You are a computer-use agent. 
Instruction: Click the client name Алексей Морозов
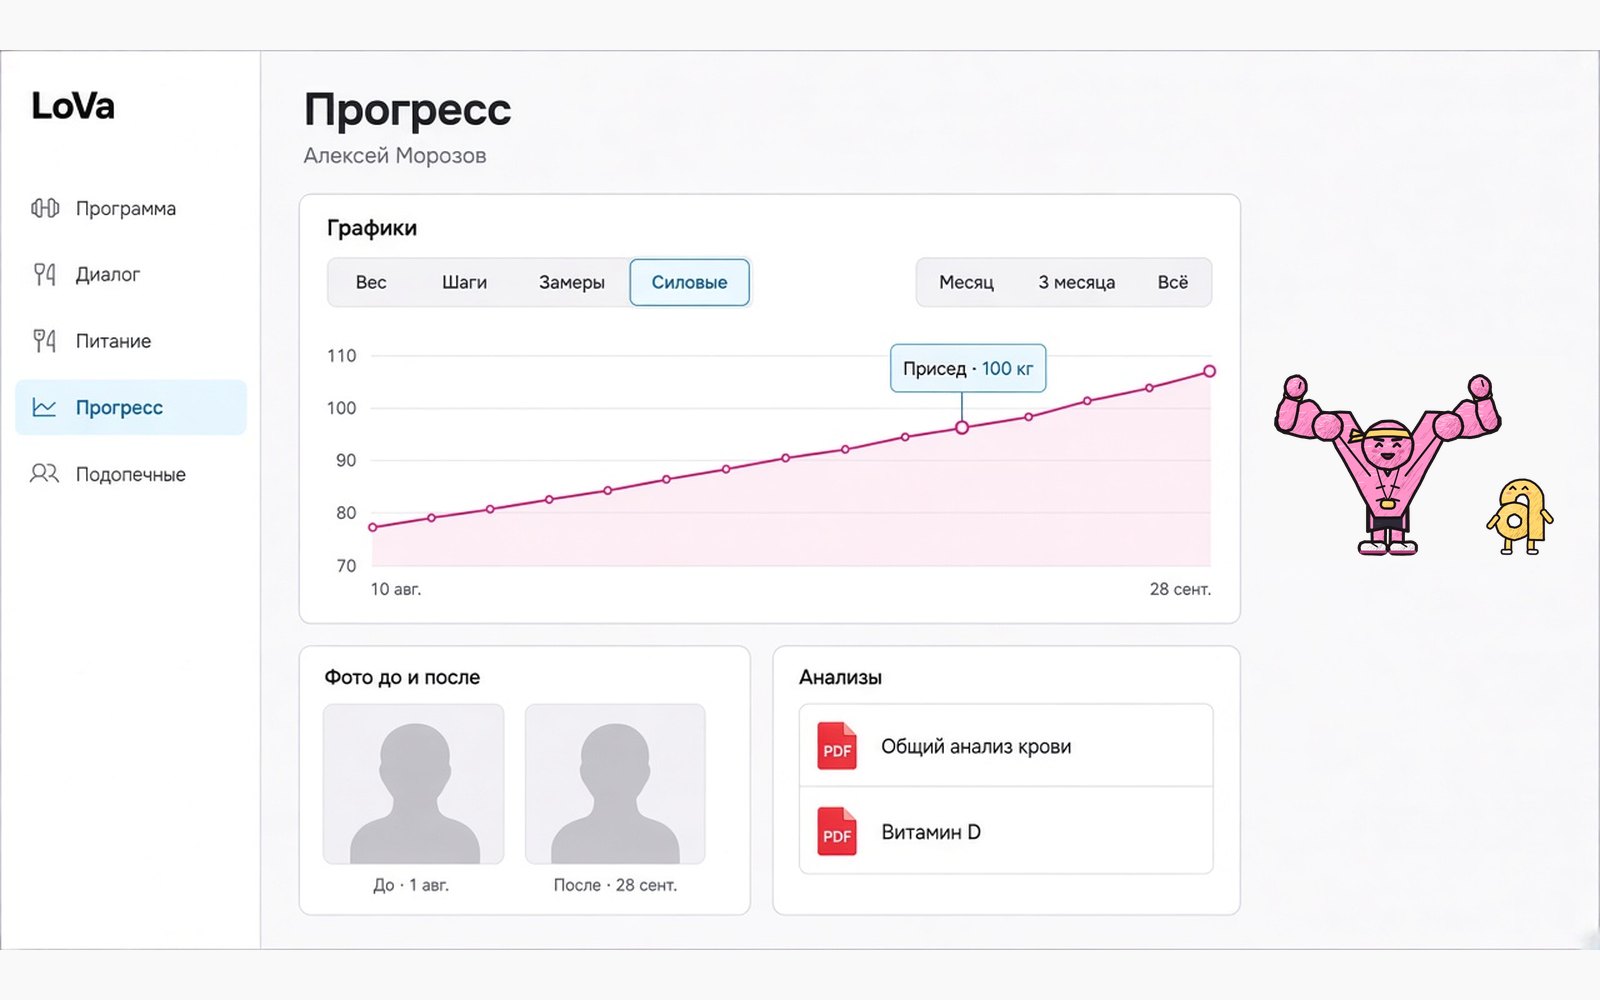click(x=395, y=156)
